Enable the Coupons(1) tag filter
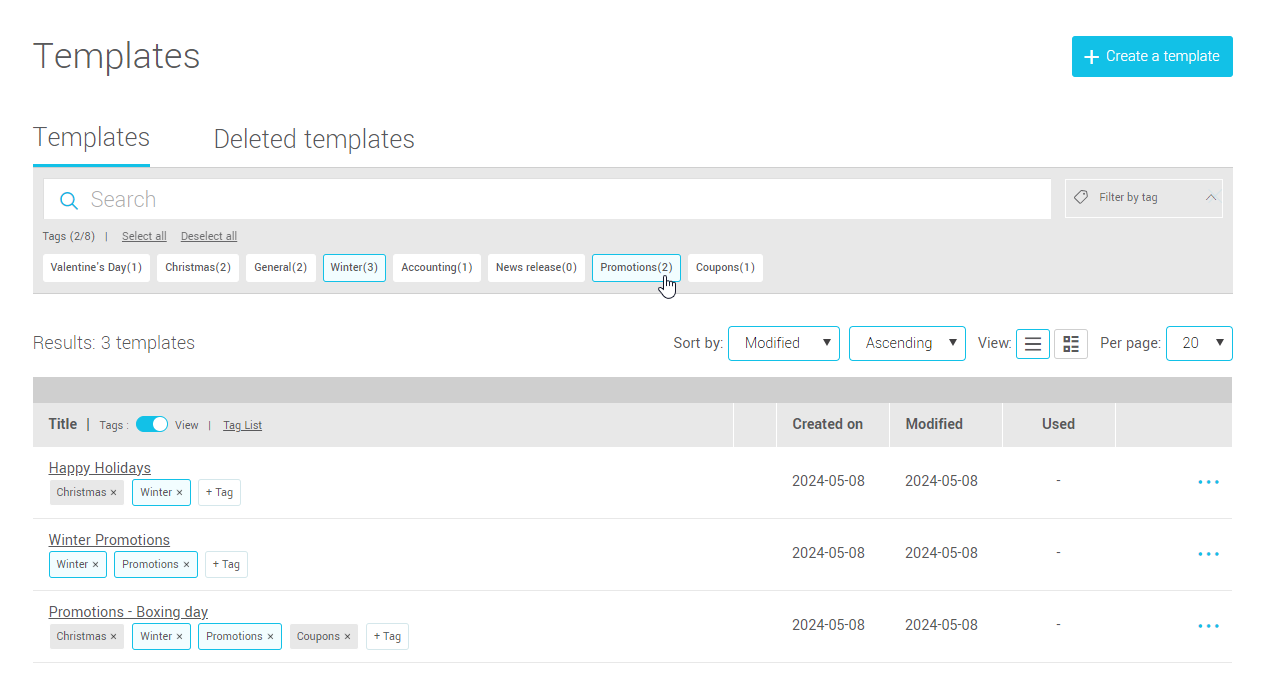Image resolution: width=1273 pixels, height=699 pixels. [725, 268]
